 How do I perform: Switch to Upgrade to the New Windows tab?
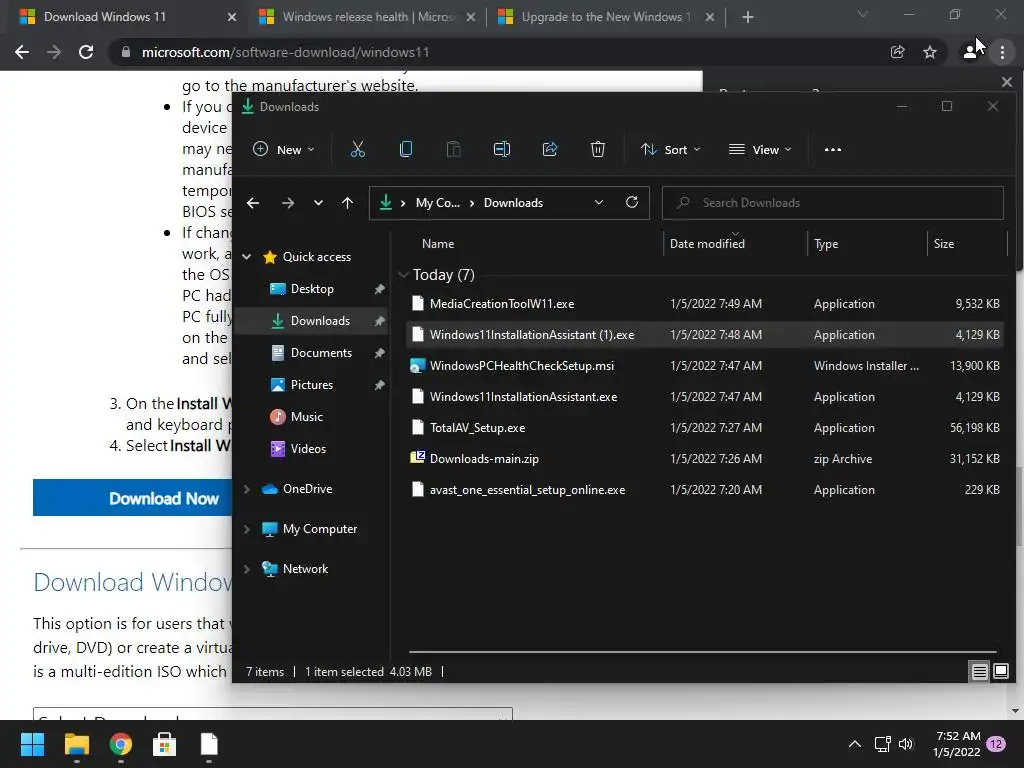coord(606,17)
